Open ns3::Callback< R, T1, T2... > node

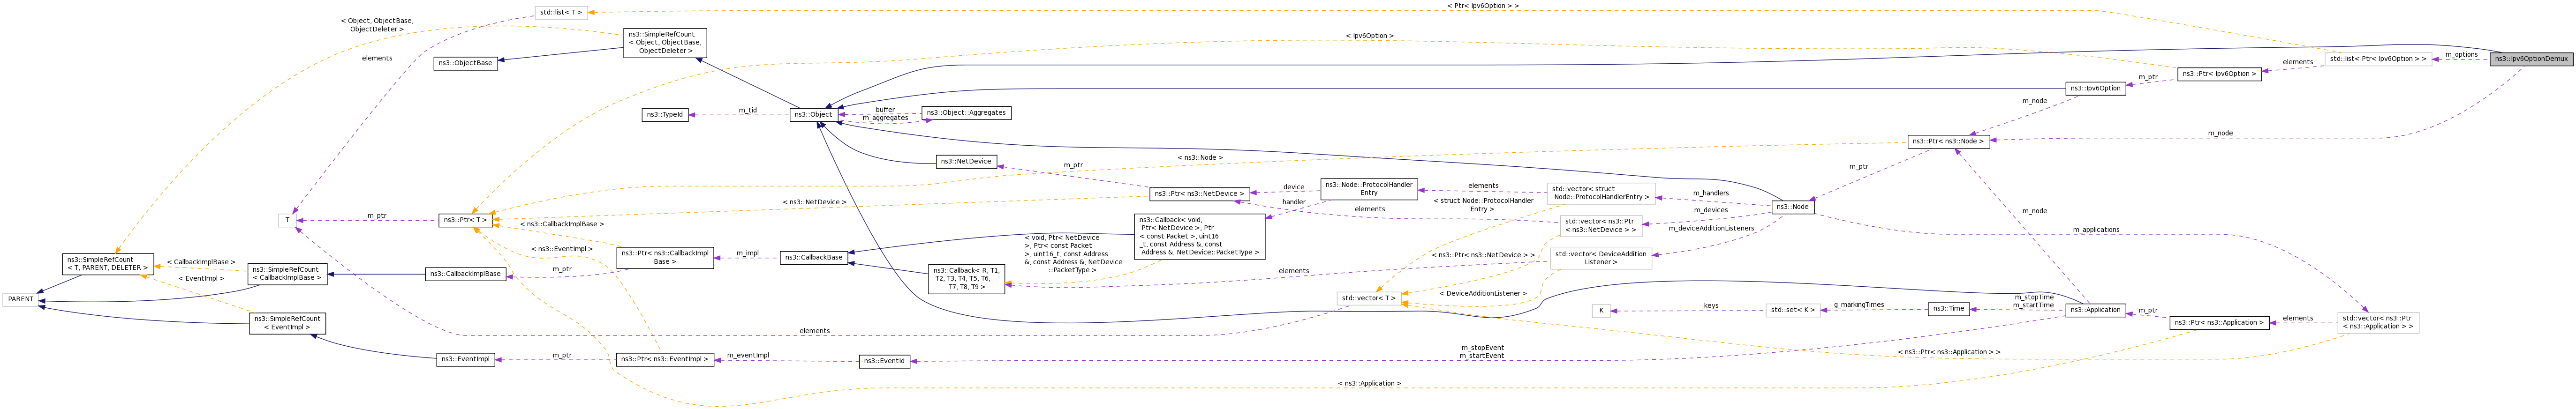click(x=966, y=279)
